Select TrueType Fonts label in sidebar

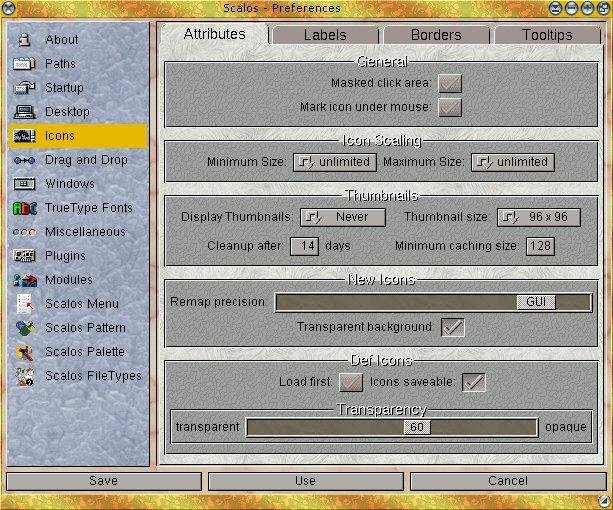click(89, 208)
